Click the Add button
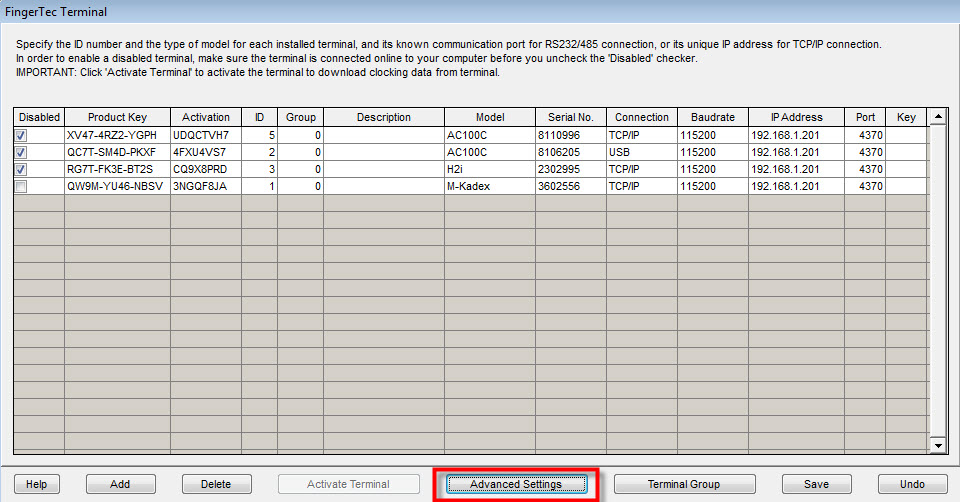The height and width of the screenshot is (502, 960). (121, 484)
